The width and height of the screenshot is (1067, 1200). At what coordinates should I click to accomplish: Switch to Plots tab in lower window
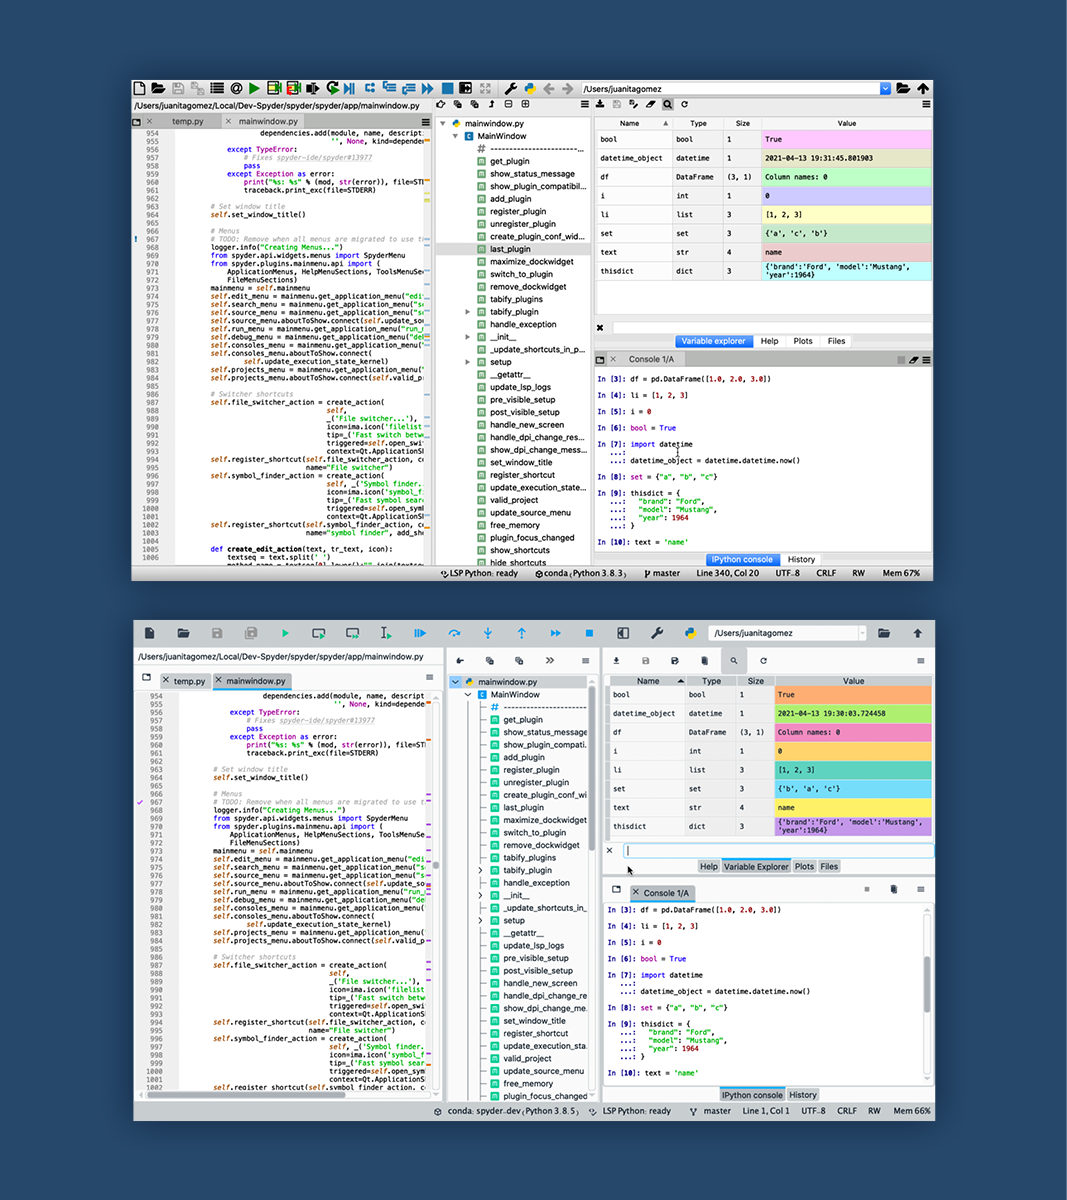coord(804,867)
